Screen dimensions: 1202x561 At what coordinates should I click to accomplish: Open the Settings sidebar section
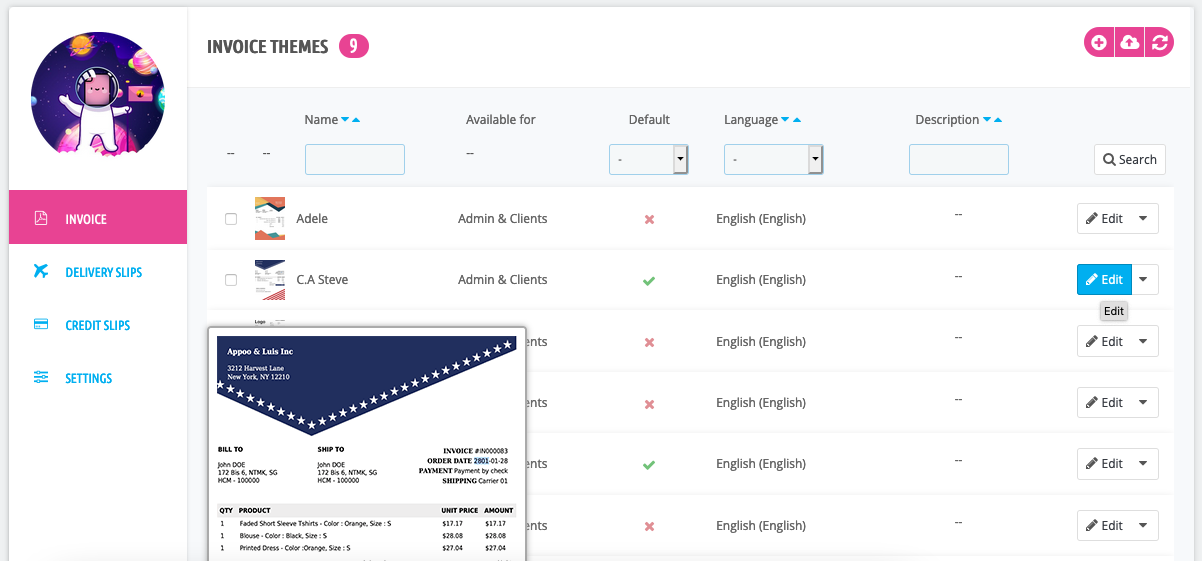(x=98, y=377)
